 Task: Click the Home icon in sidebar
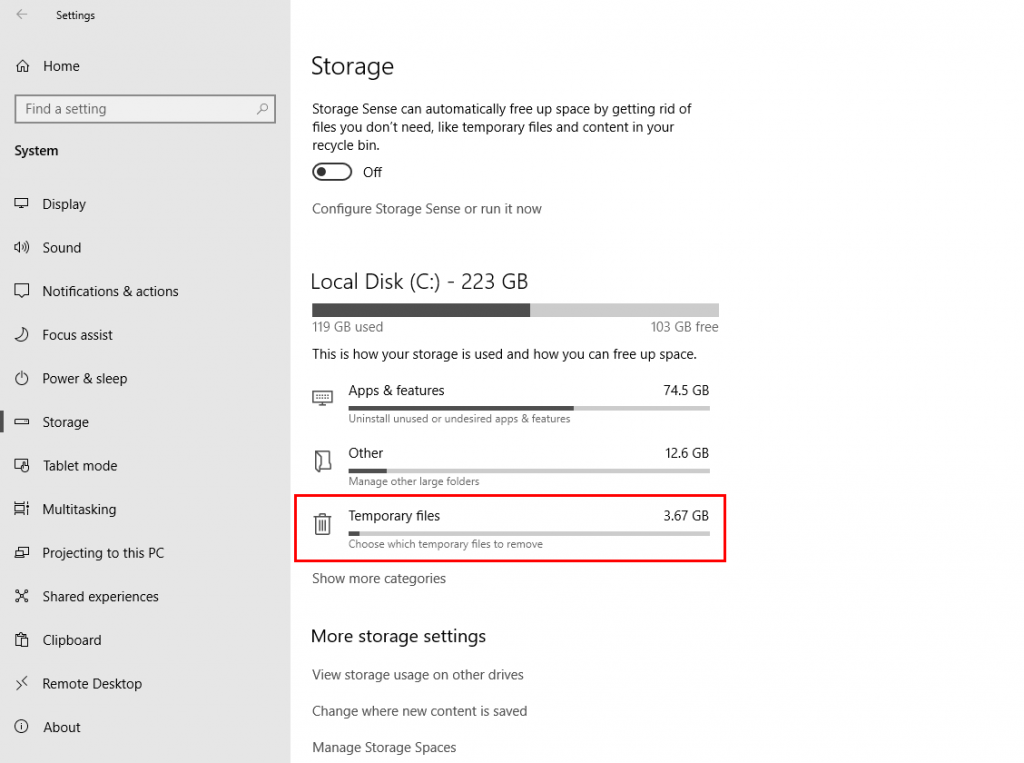click(x=22, y=66)
